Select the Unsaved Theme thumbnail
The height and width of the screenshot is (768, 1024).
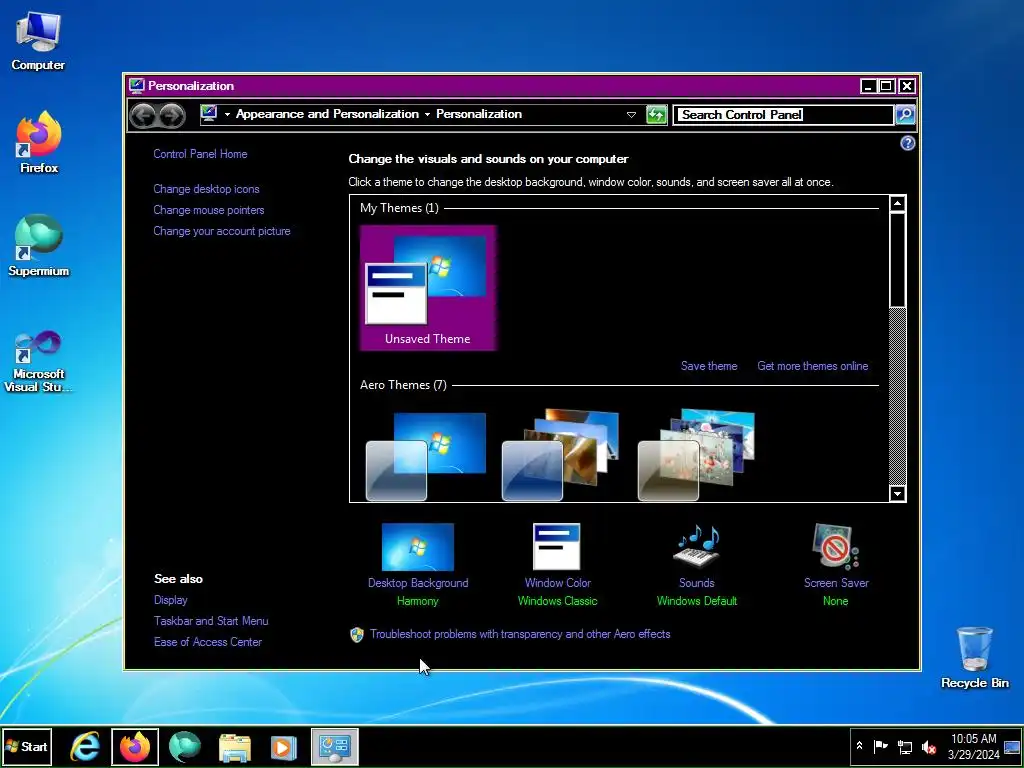(x=428, y=288)
